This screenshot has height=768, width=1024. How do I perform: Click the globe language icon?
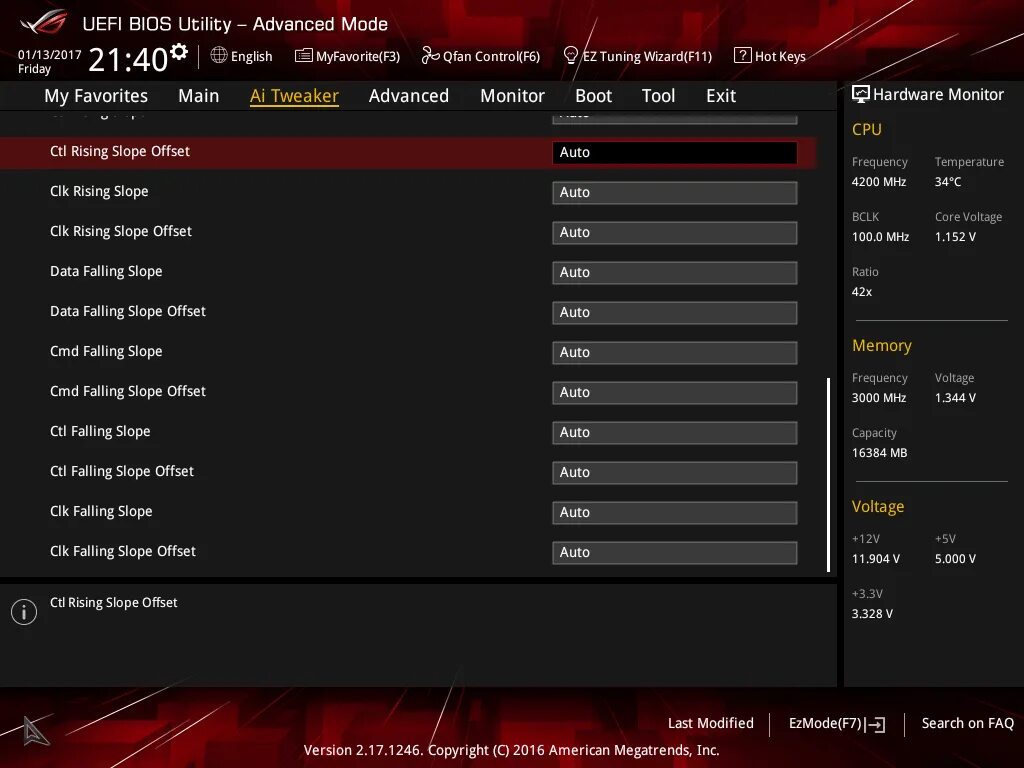[x=219, y=56]
